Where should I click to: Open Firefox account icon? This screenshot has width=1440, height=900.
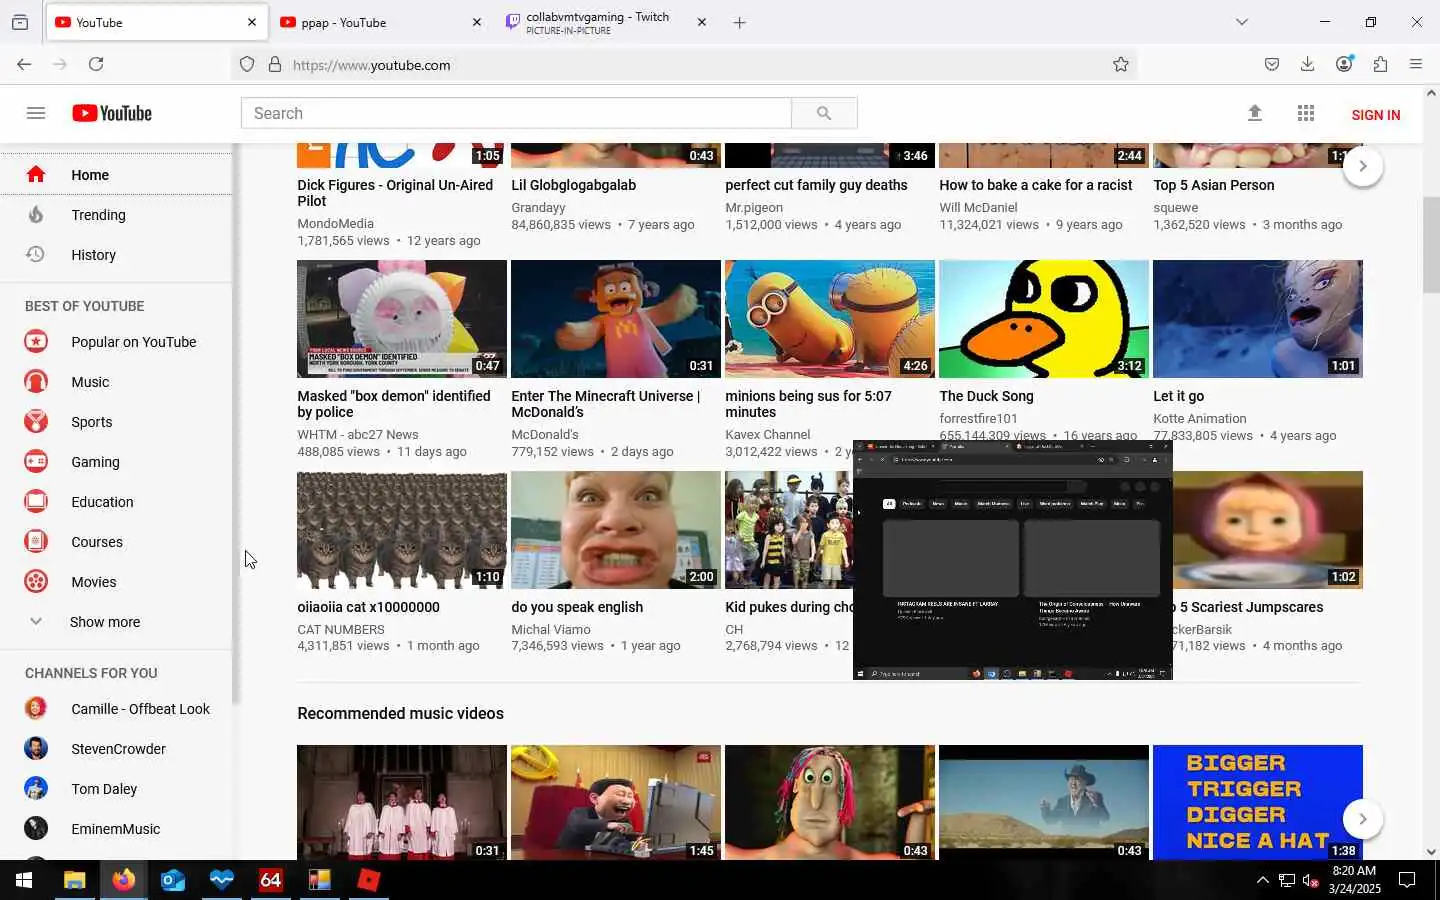click(1344, 64)
